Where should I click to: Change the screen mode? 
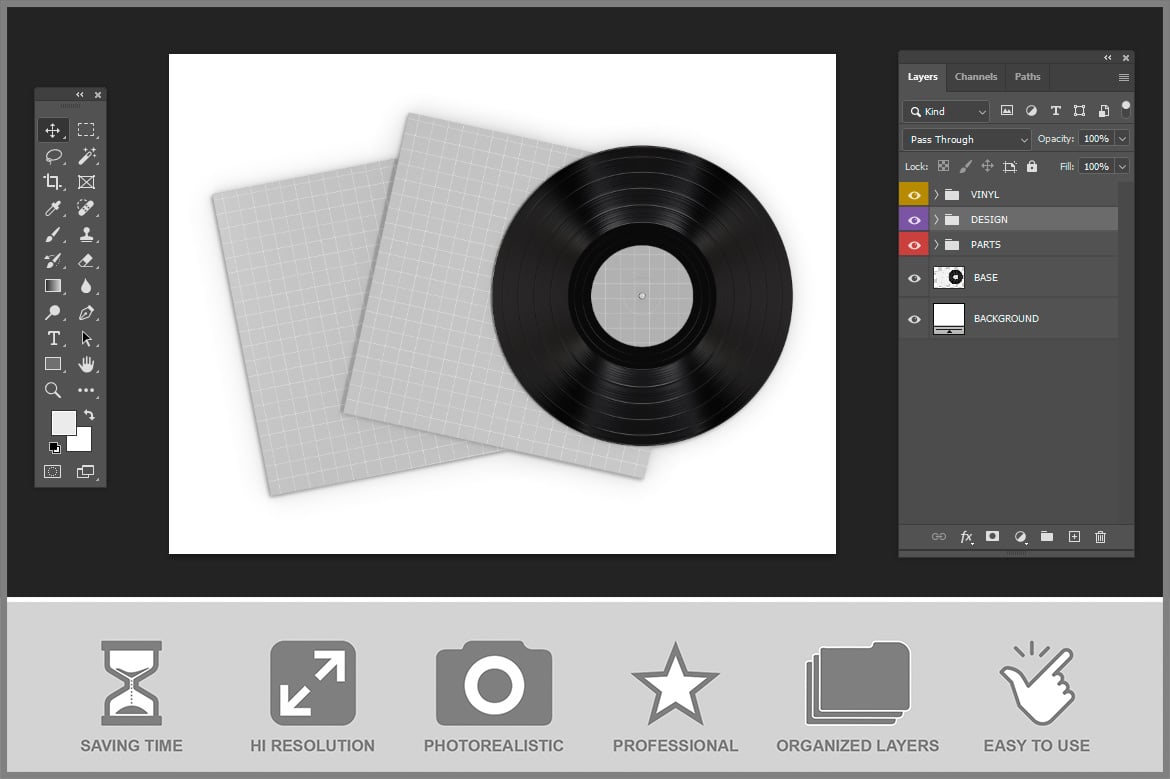[x=86, y=472]
